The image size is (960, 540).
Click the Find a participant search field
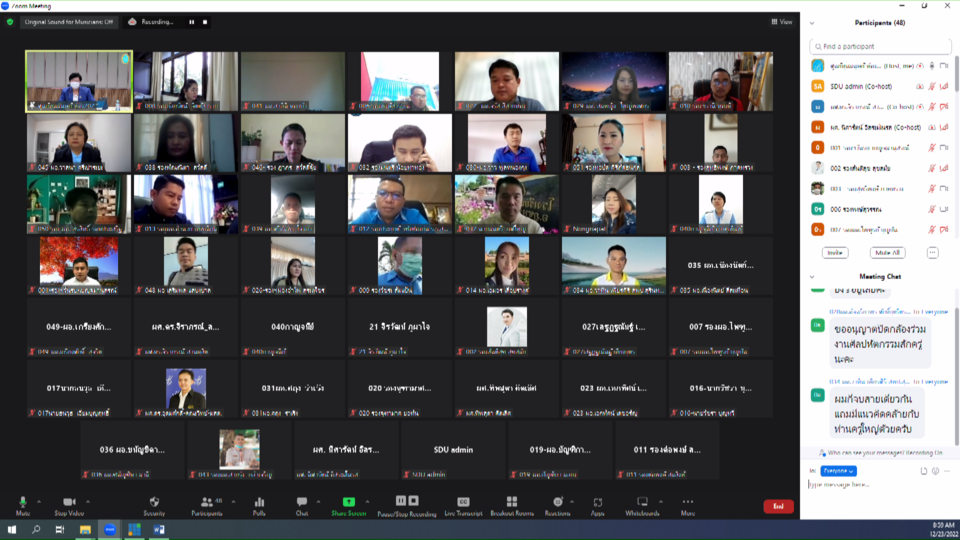click(x=880, y=46)
